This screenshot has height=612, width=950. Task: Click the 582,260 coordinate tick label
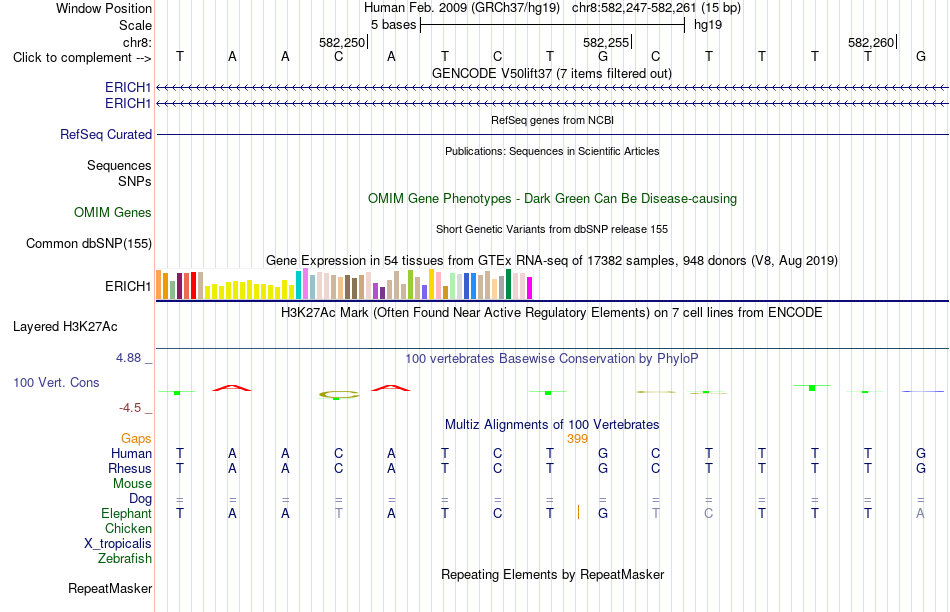[871, 42]
